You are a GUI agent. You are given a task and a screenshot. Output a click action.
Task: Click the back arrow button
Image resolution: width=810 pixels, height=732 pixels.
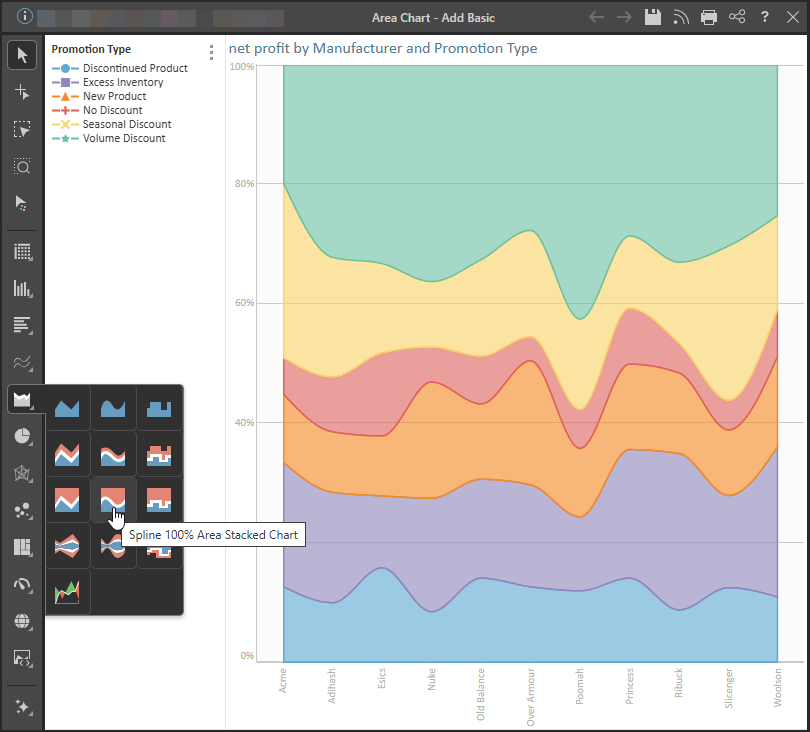[597, 17]
